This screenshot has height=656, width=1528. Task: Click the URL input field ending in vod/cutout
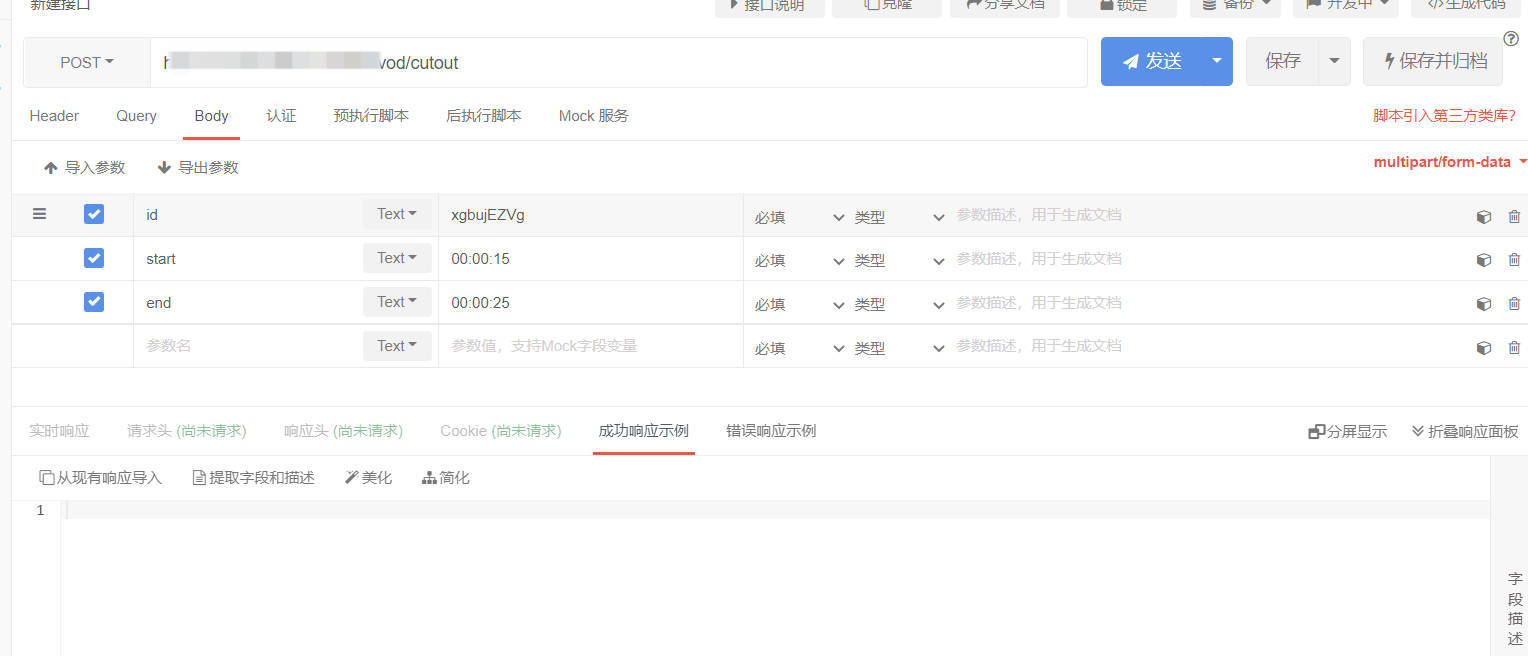tap(618, 62)
